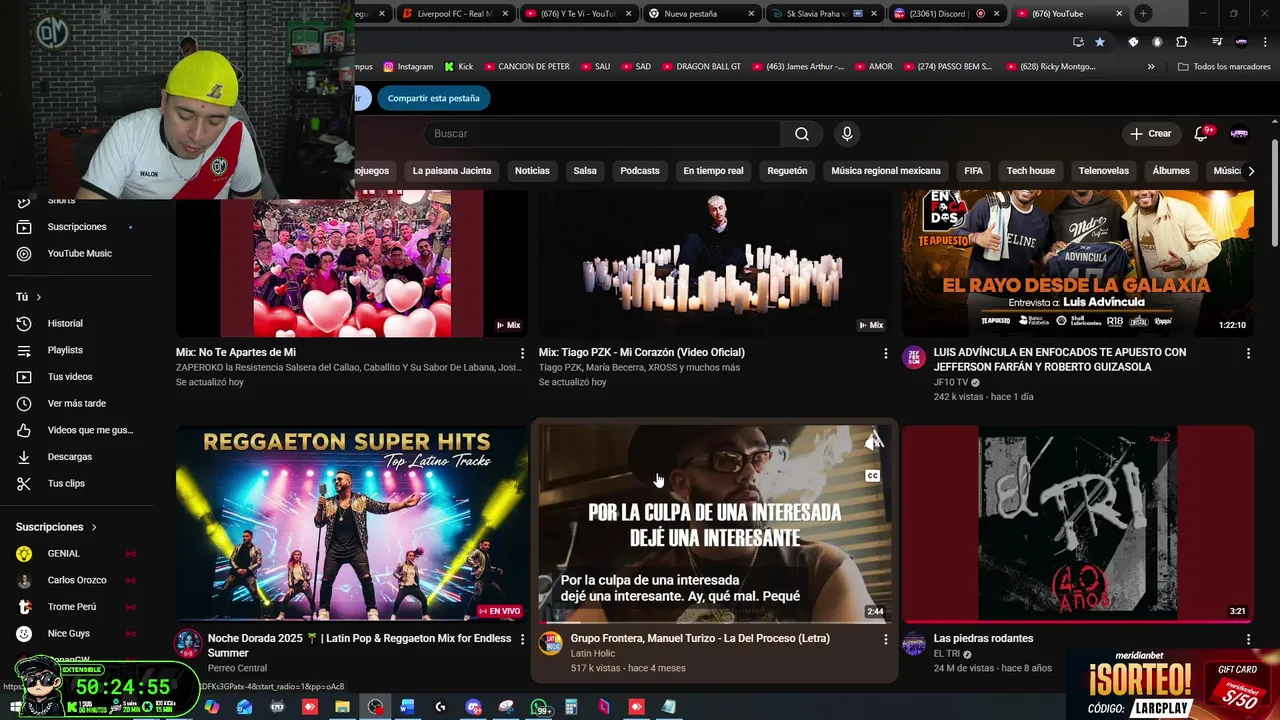Select Música regional mexicana chip
Image resolution: width=1280 pixels, height=720 pixels.
coord(886,171)
